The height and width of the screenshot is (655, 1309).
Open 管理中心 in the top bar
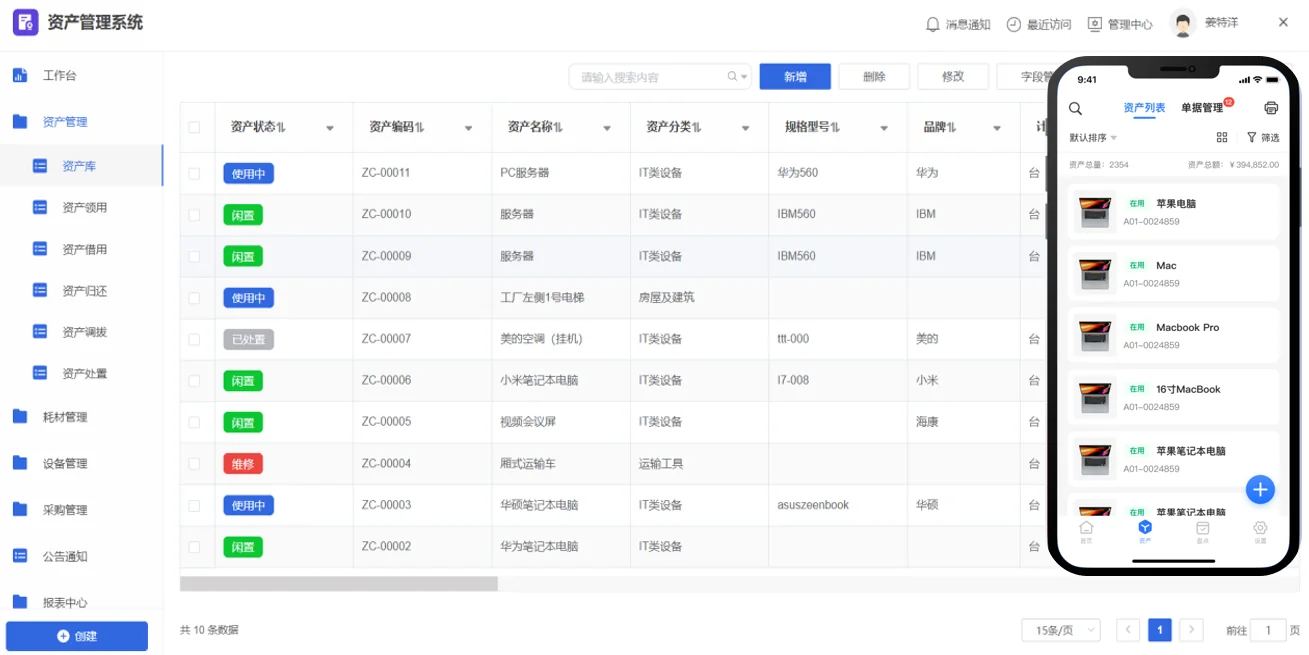click(x=1120, y=24)
